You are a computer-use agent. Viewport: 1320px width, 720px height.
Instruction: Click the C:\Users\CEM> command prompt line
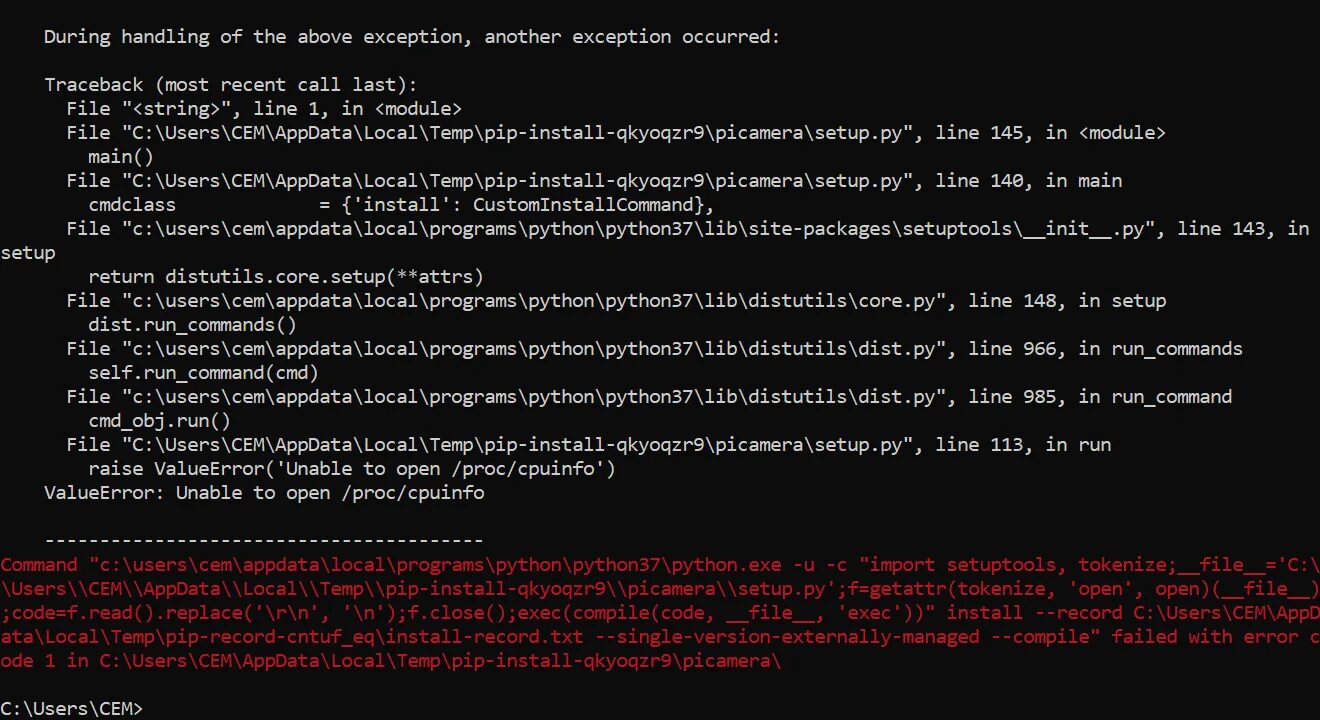click(x=72, y=708)
